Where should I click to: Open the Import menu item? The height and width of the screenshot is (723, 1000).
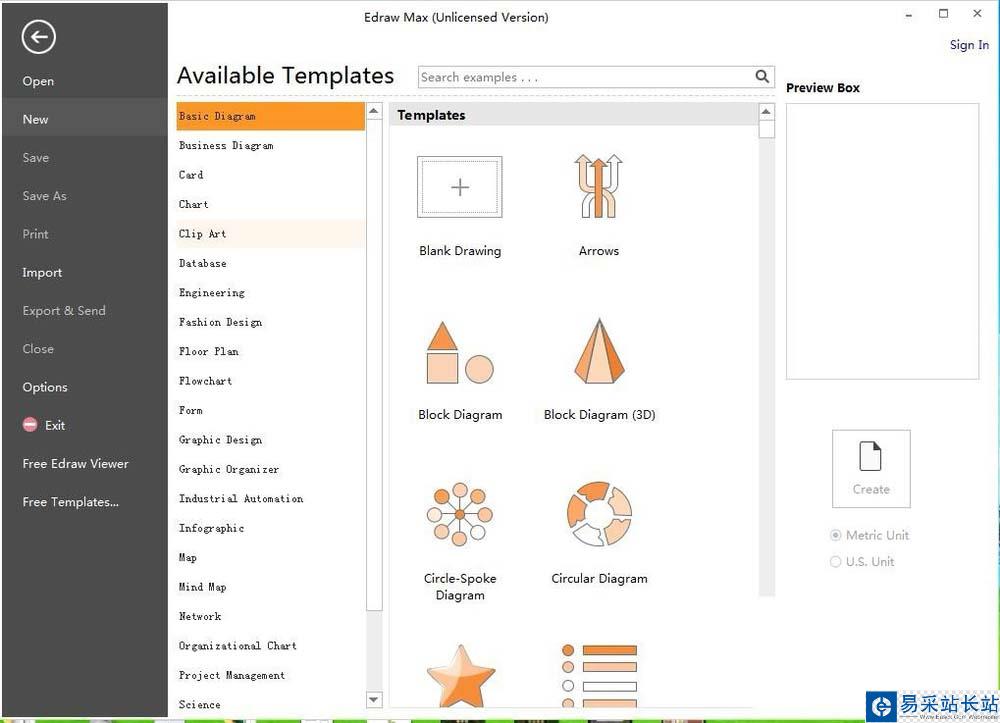(x=42, y=272)
